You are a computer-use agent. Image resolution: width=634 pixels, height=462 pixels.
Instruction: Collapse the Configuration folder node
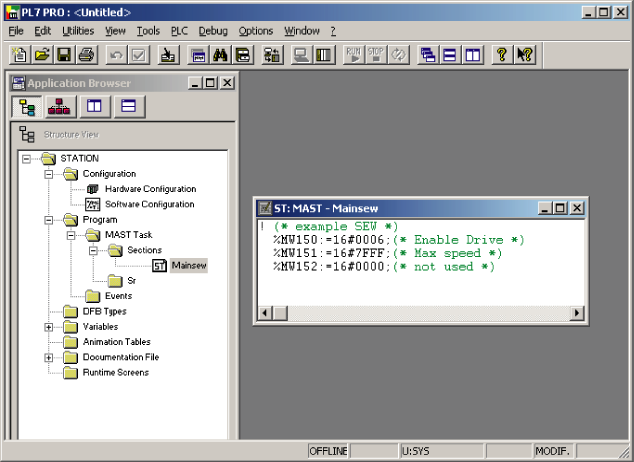tap(49, 174)
